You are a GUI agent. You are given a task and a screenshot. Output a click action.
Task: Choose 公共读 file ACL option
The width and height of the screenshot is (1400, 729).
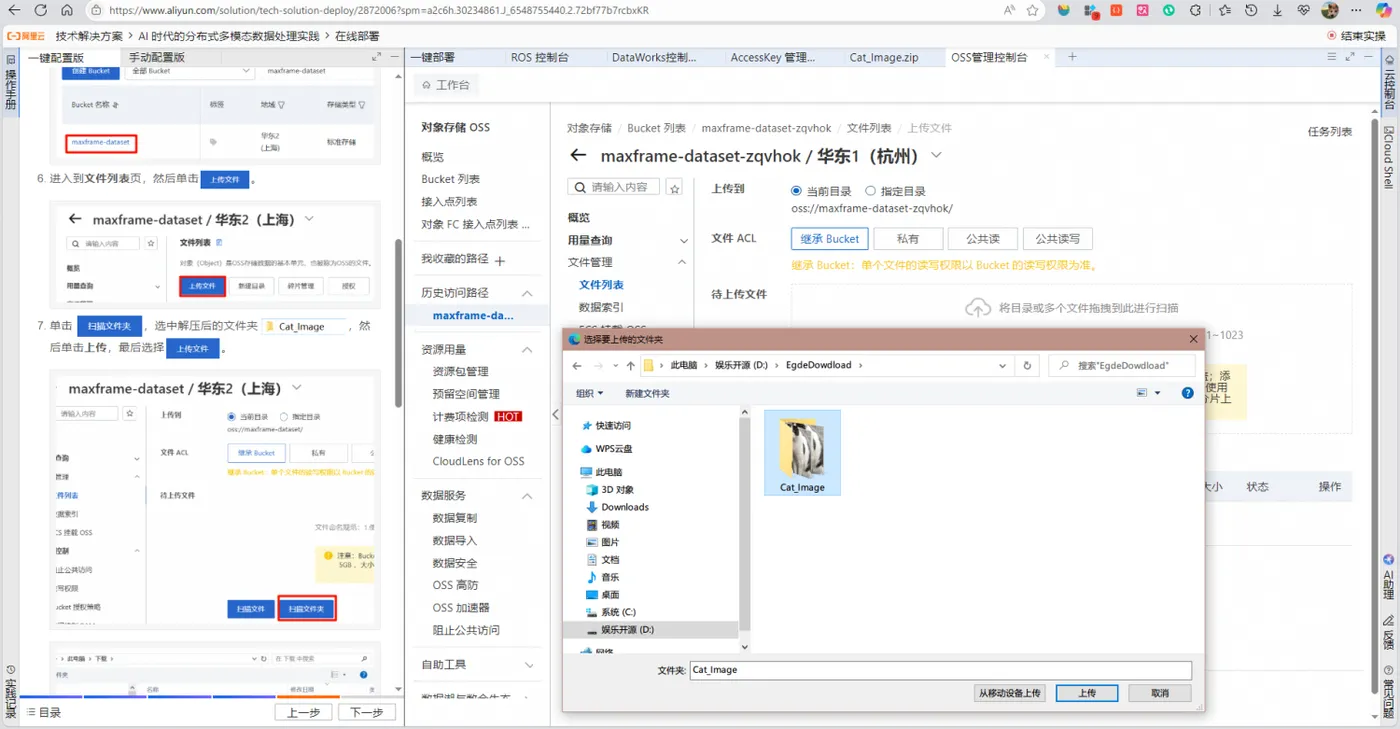click(x=983, y=239)
